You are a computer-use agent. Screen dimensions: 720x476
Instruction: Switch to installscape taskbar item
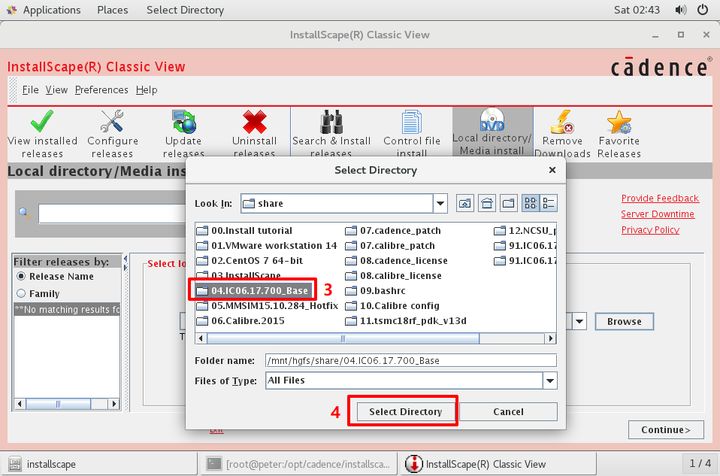99,464
